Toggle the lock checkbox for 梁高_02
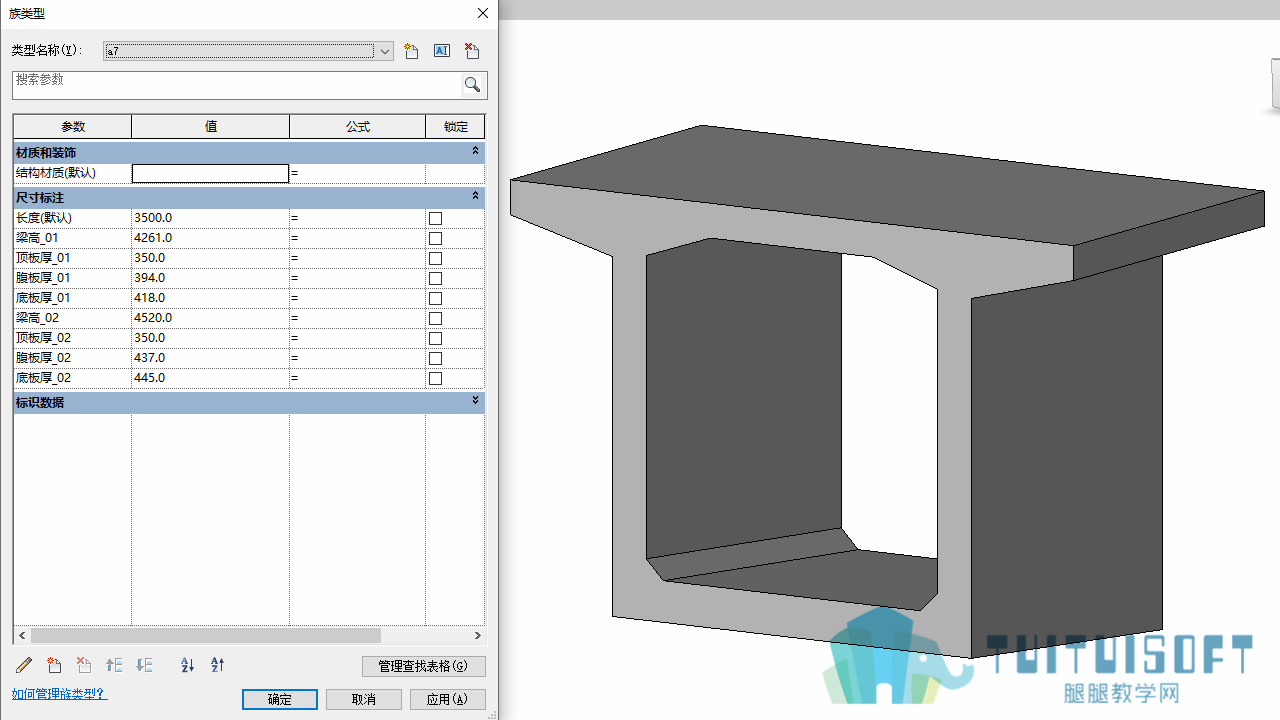Screen dimensions: 1280x720 [x=435, y=318]
